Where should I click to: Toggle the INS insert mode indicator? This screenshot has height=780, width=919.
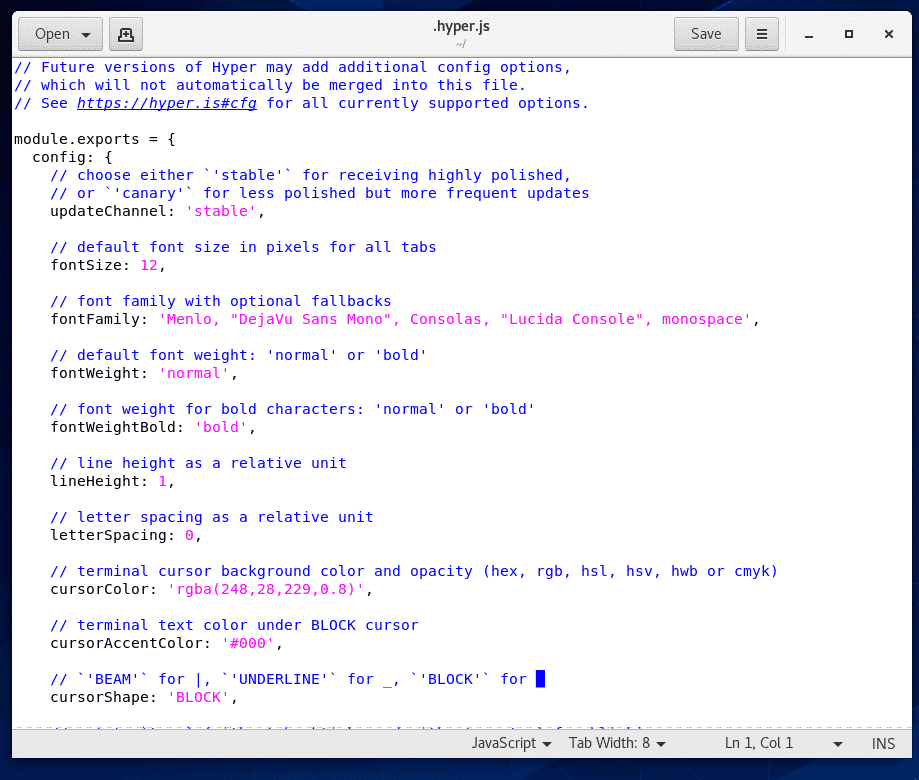coord(883,743)
